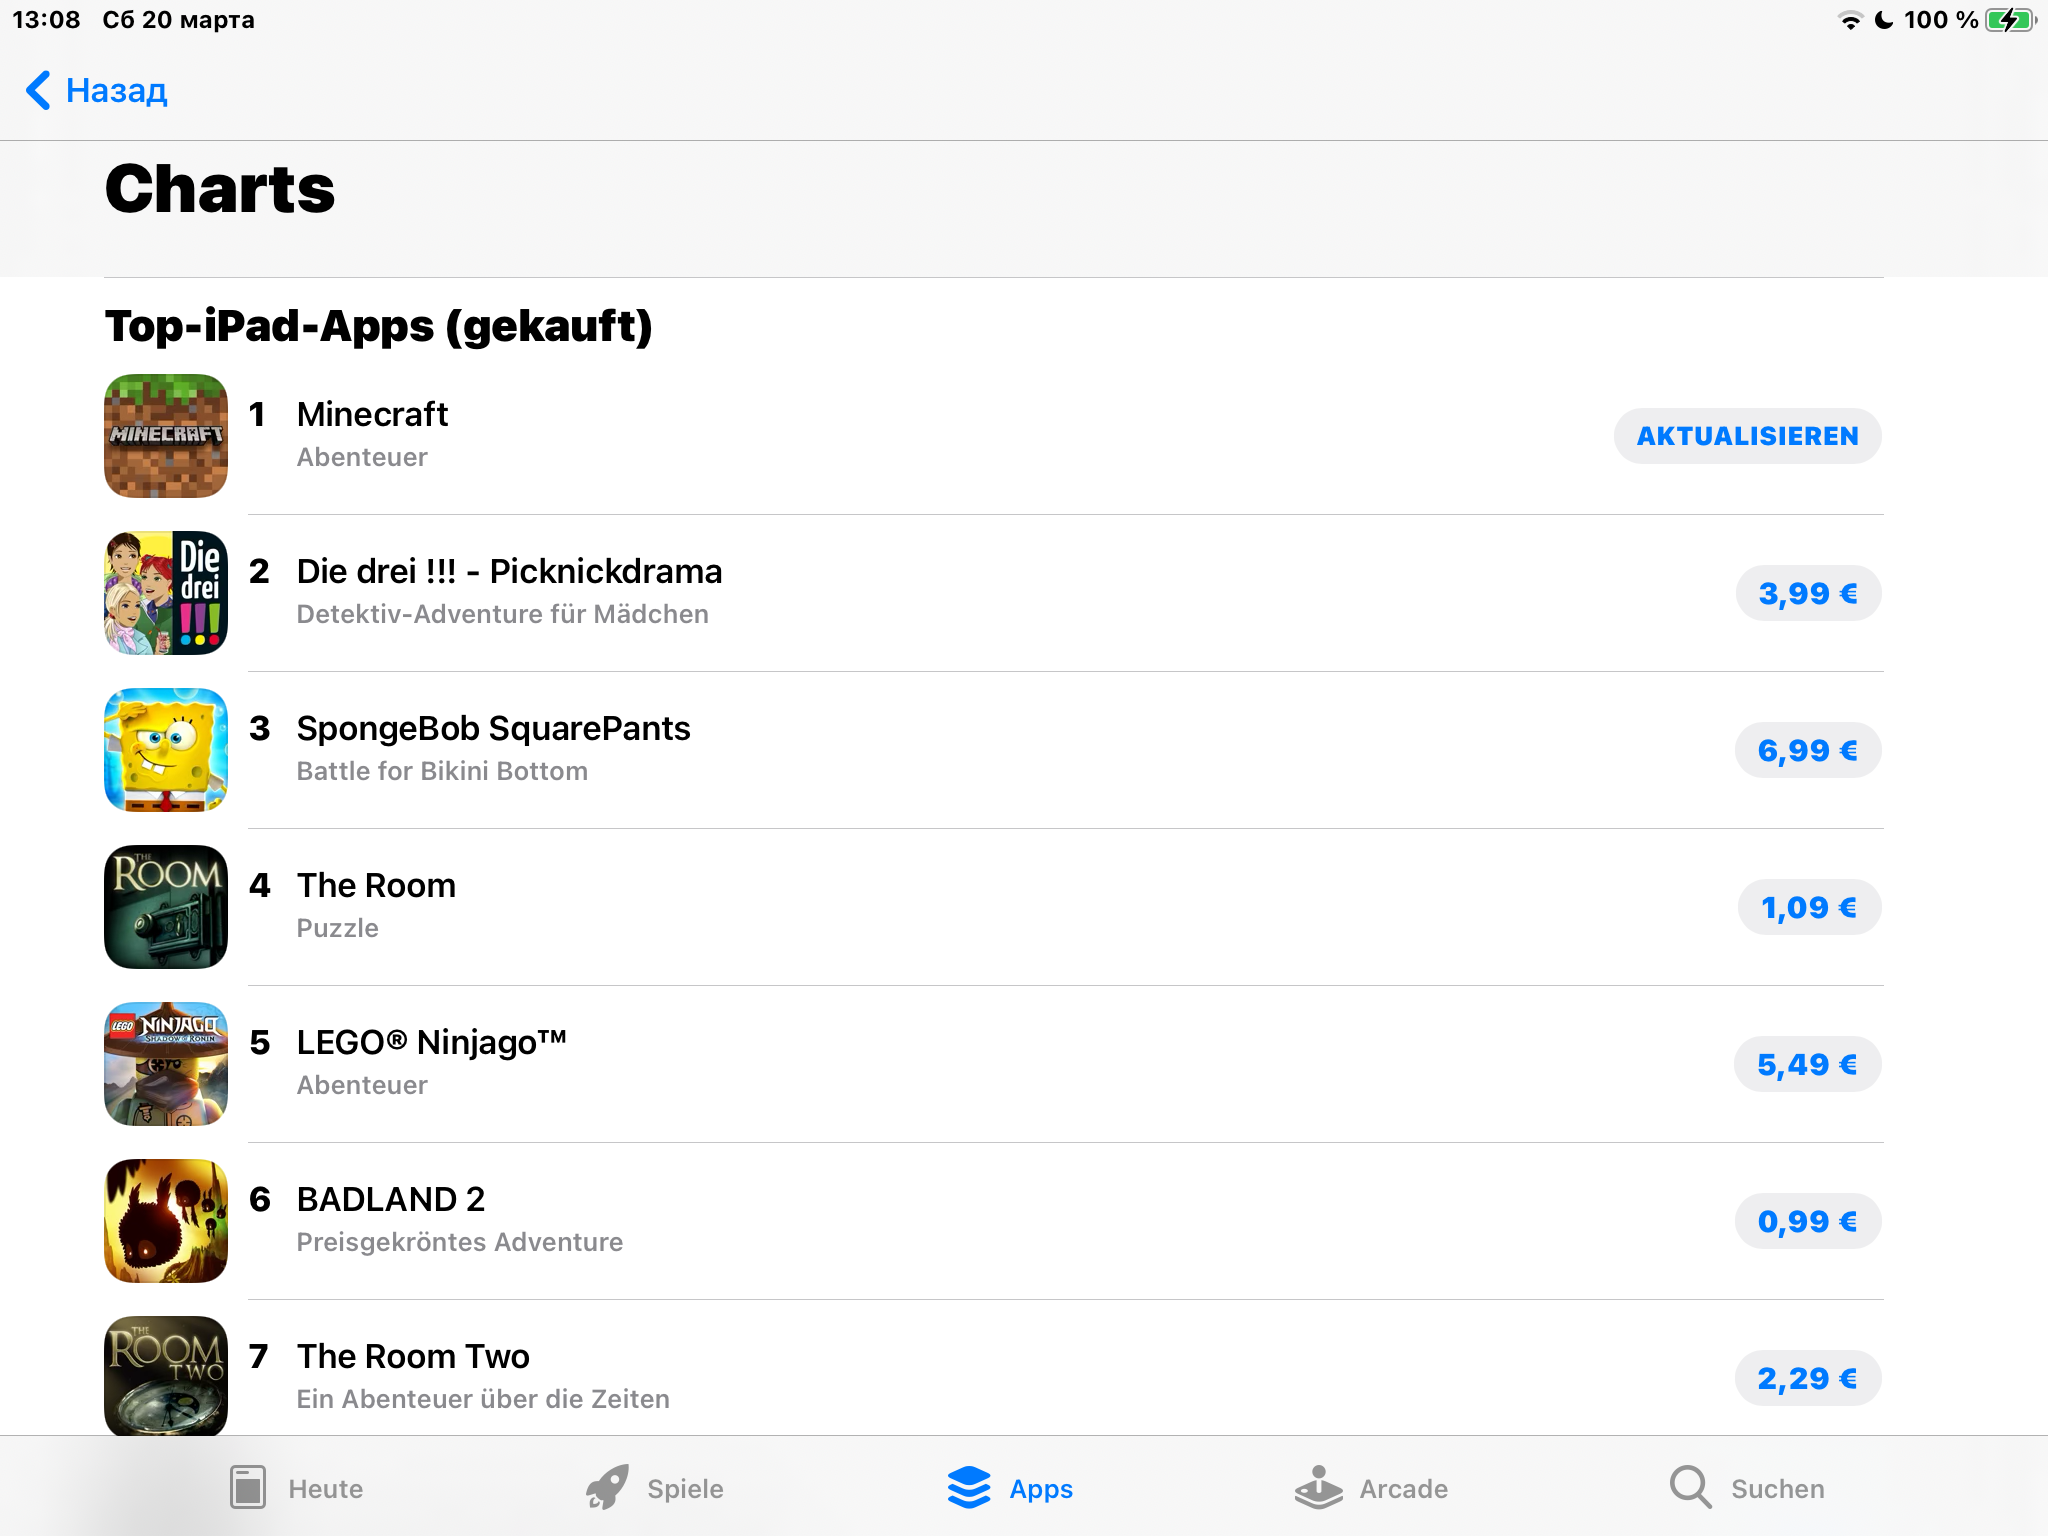Tap Ein Abenteuer über die Zeiten subtitle
2048x1536 pixels.
(483, 1399)
